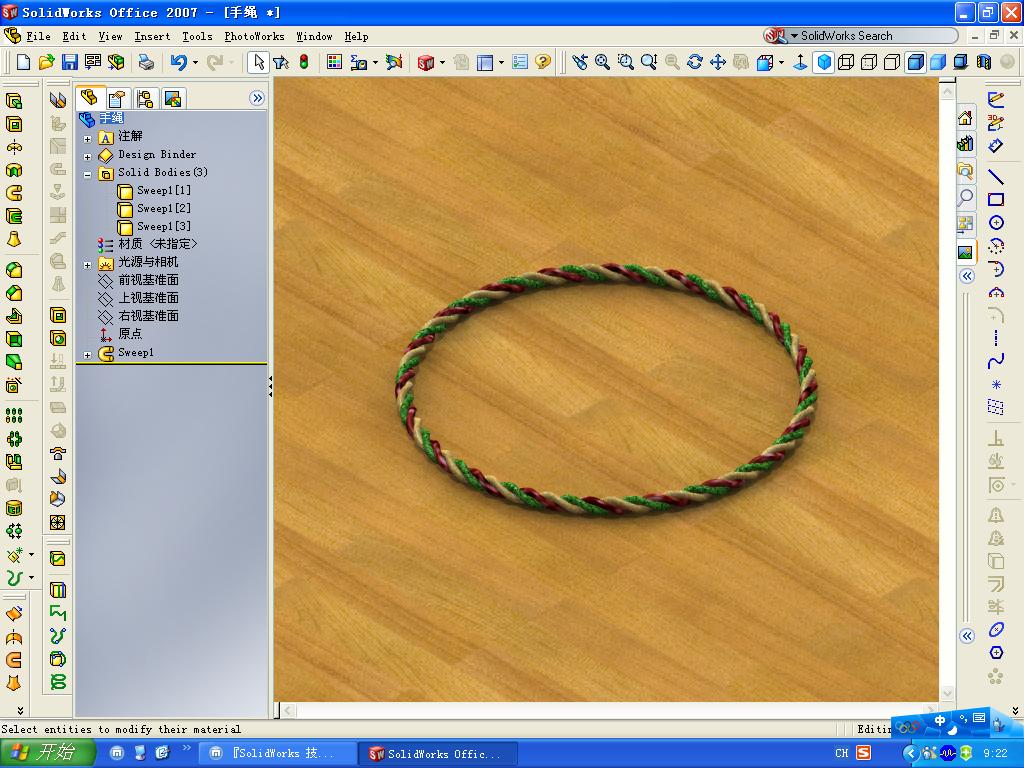Open the File Explorer task pane icon
Screen dimensions: 1024x768
[965, 171]
